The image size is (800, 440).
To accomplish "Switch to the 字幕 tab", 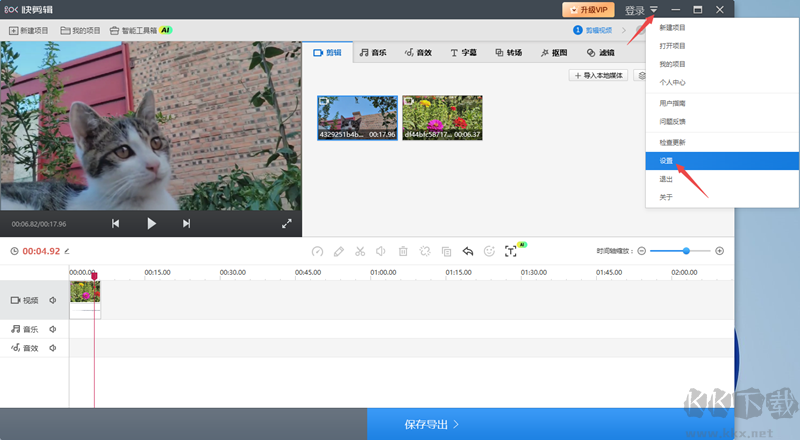I will [462, 52].
